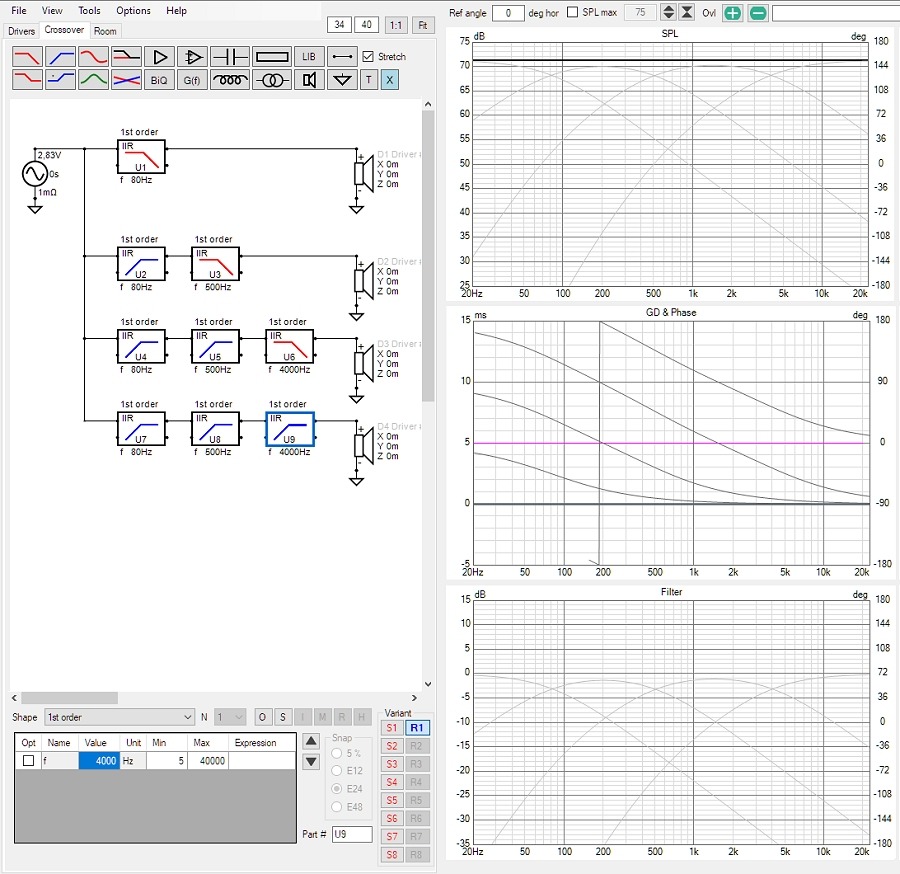Add an operational amplifier block

[x=193, y=57]
